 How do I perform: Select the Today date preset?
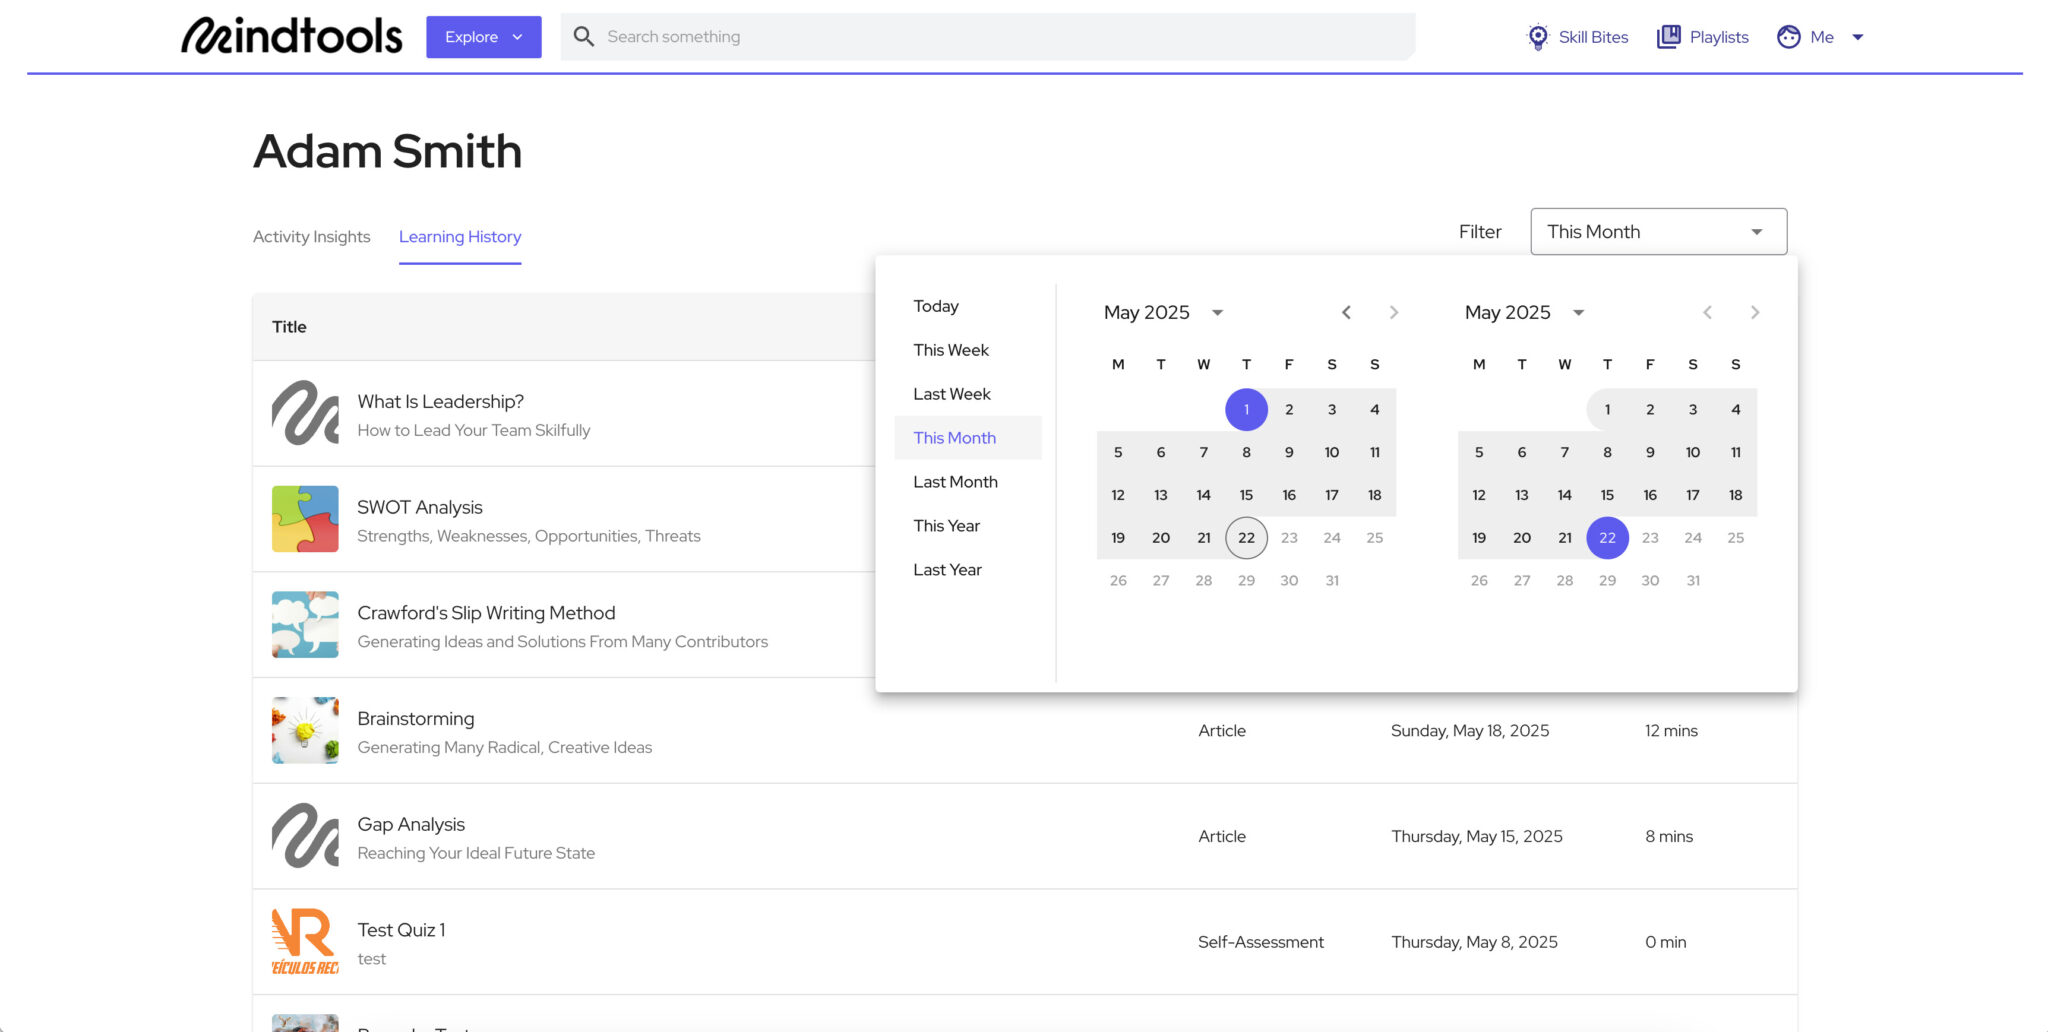[x=935, y=306]
